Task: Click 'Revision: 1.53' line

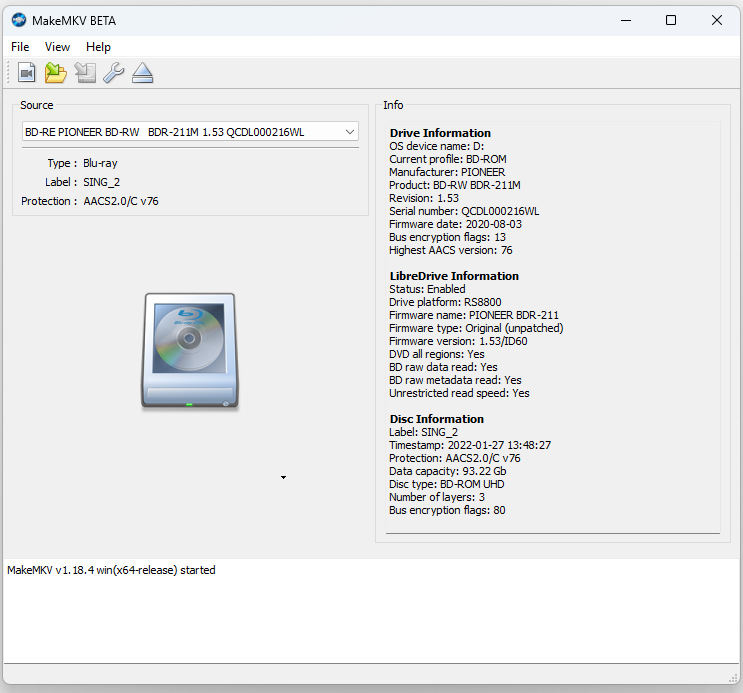Action: 424,198
